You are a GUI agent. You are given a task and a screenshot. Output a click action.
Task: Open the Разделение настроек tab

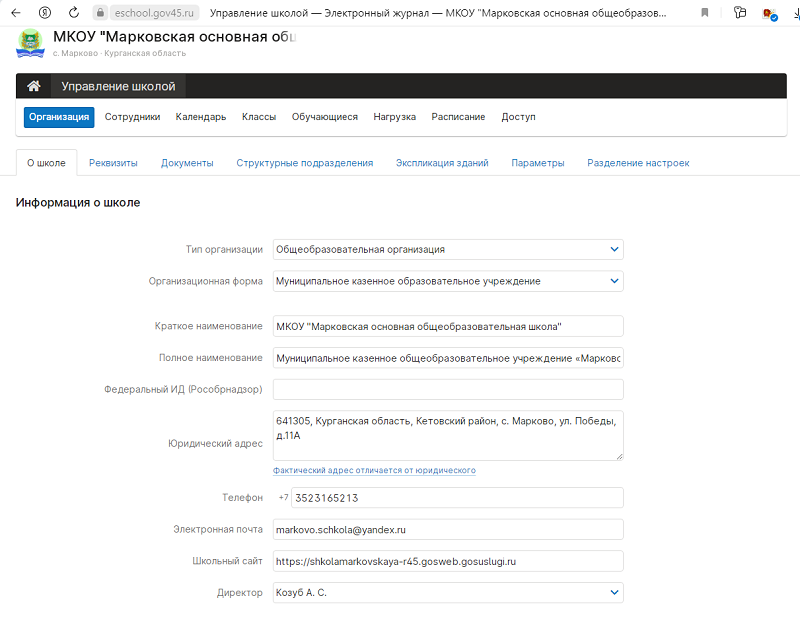638,163
